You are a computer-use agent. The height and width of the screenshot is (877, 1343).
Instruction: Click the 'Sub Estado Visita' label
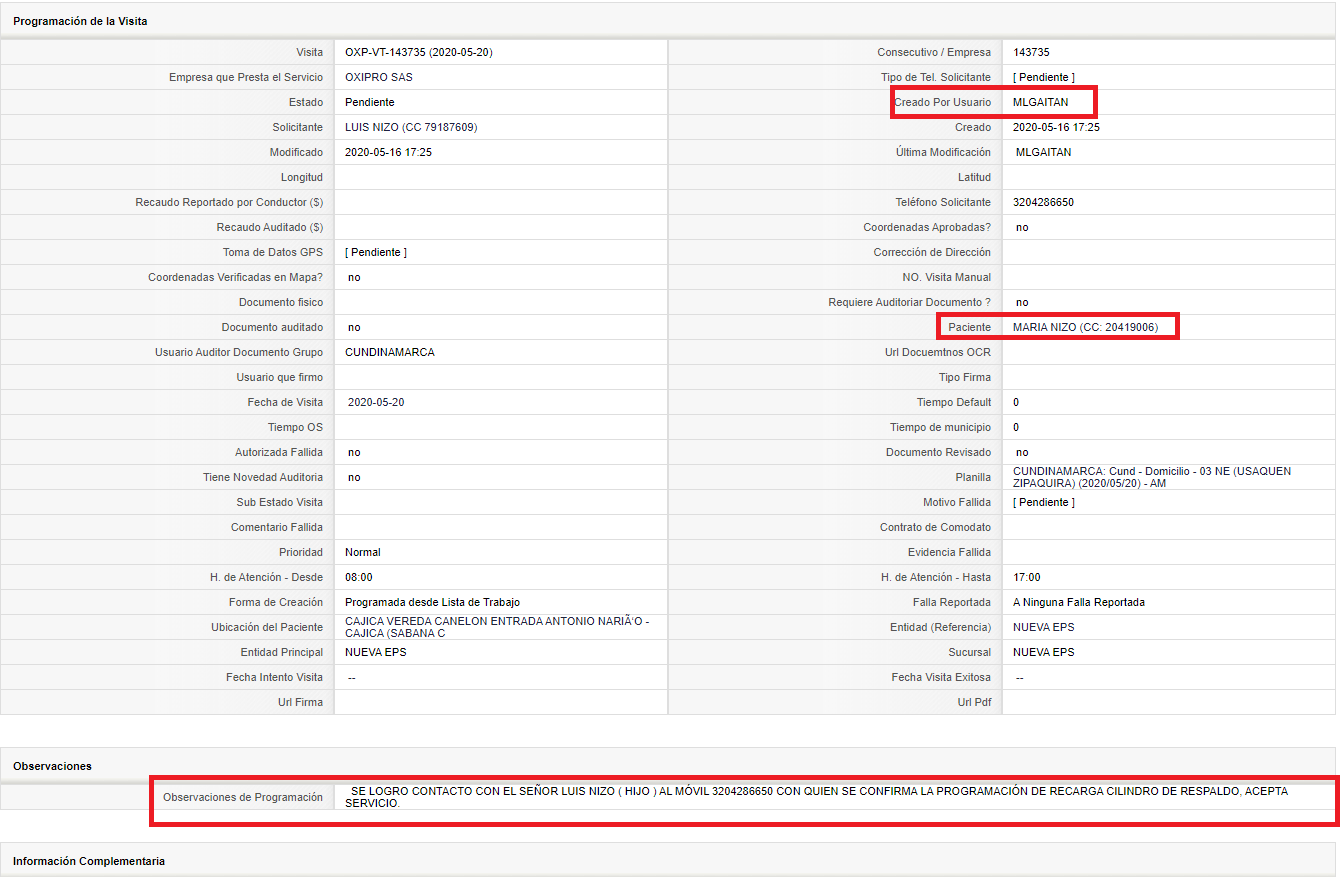[x=279, y=502]
